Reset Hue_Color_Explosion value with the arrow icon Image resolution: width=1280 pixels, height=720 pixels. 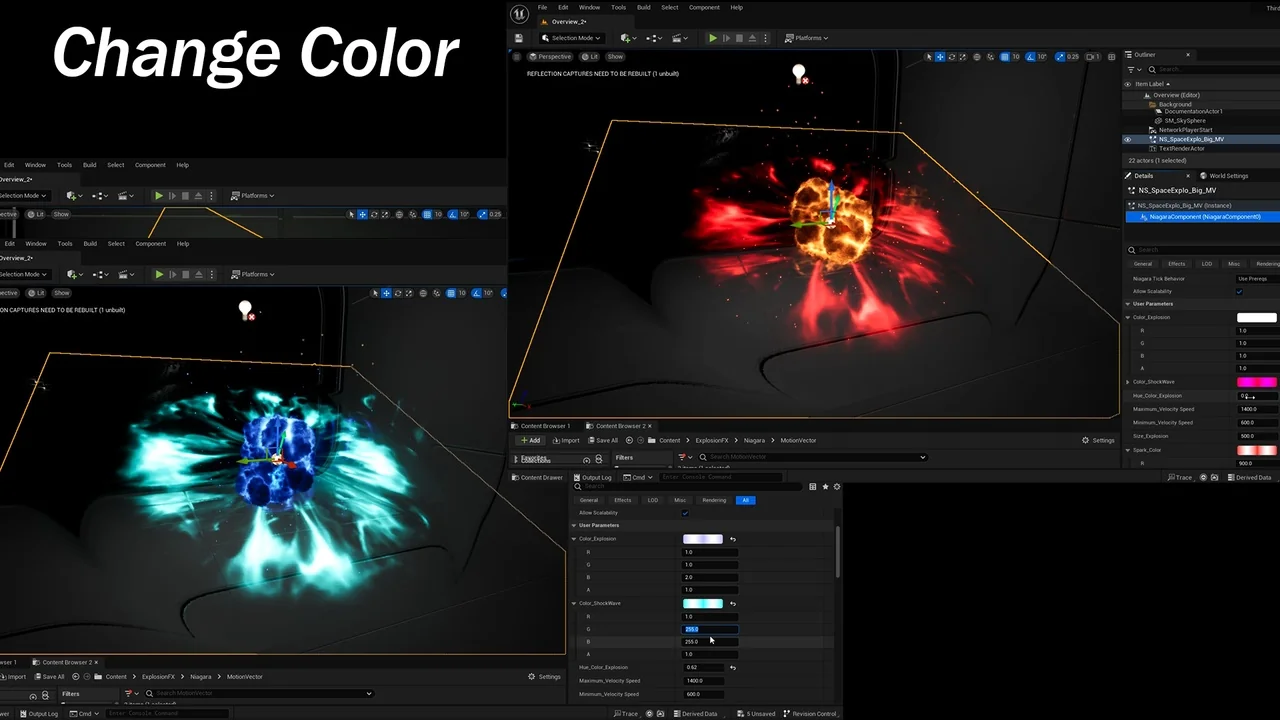733,667
